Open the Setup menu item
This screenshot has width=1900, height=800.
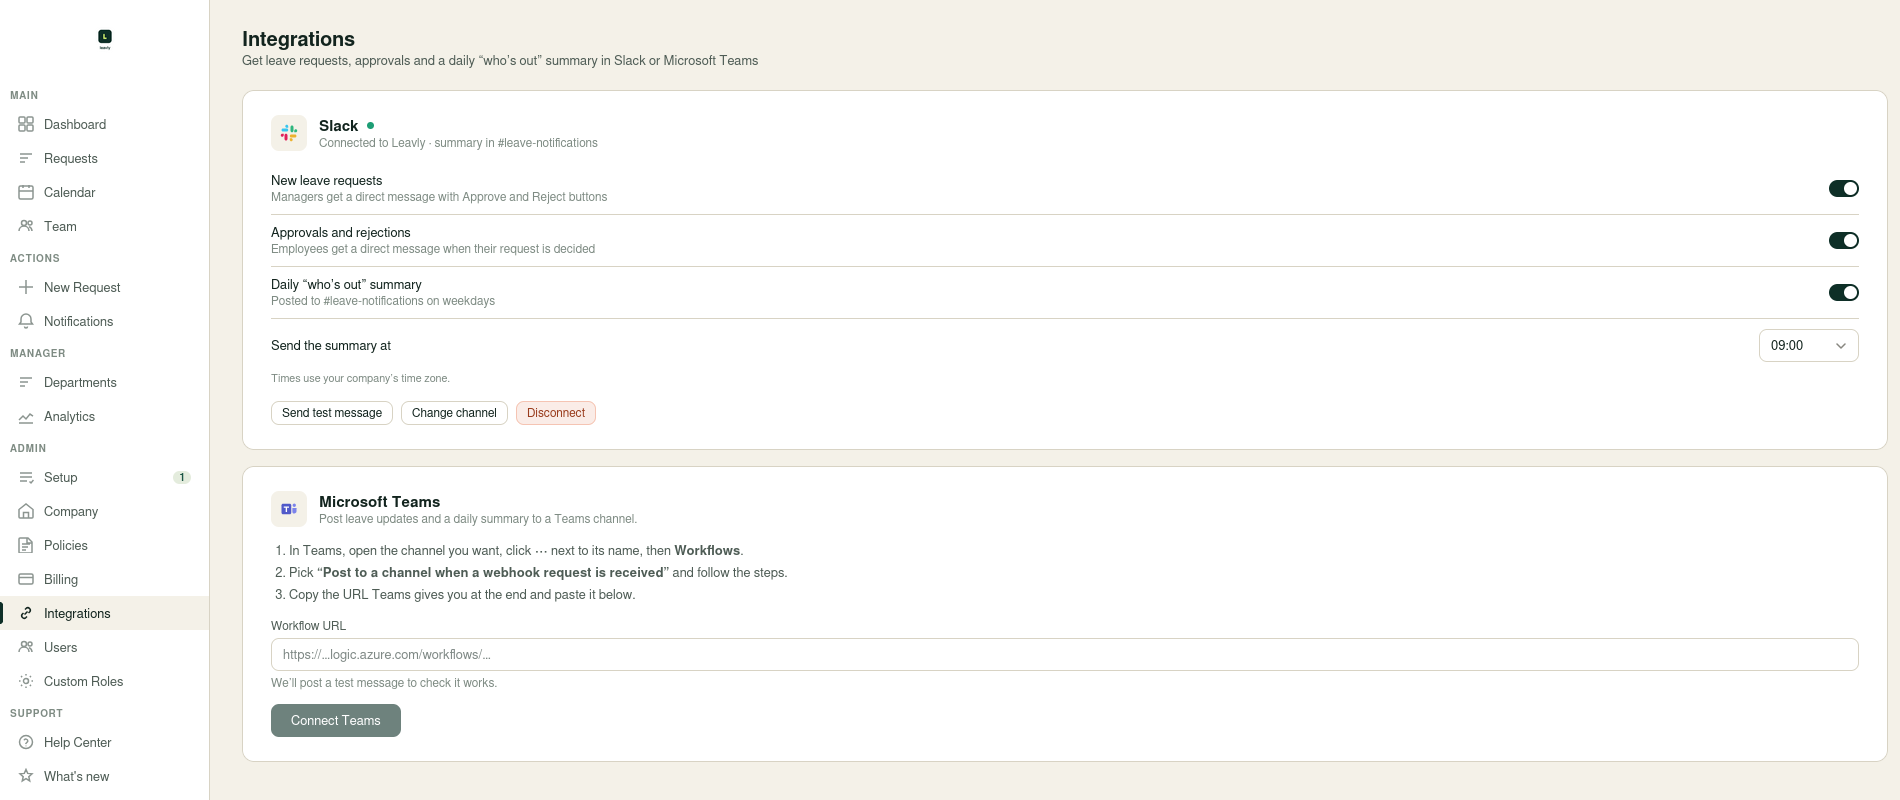(x=105, y=477)
